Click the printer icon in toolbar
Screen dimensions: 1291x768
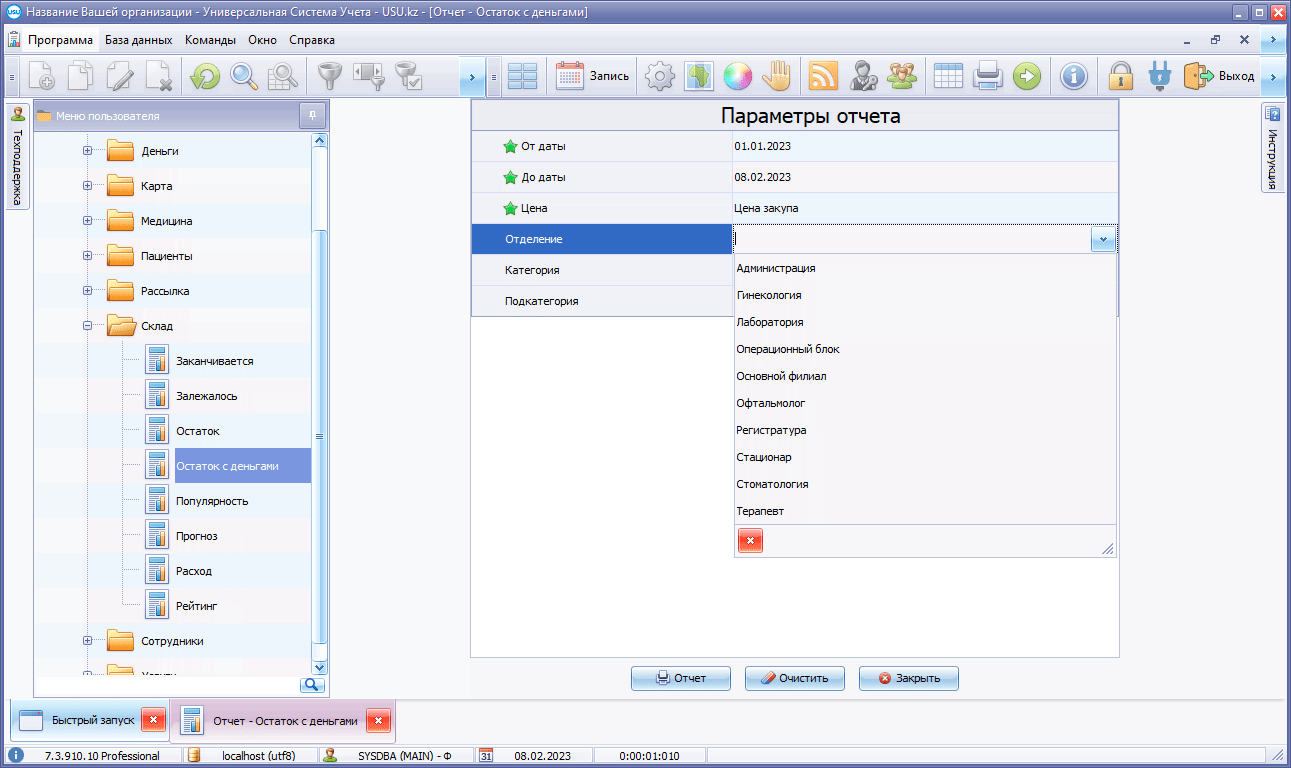(x=988, y=76)
